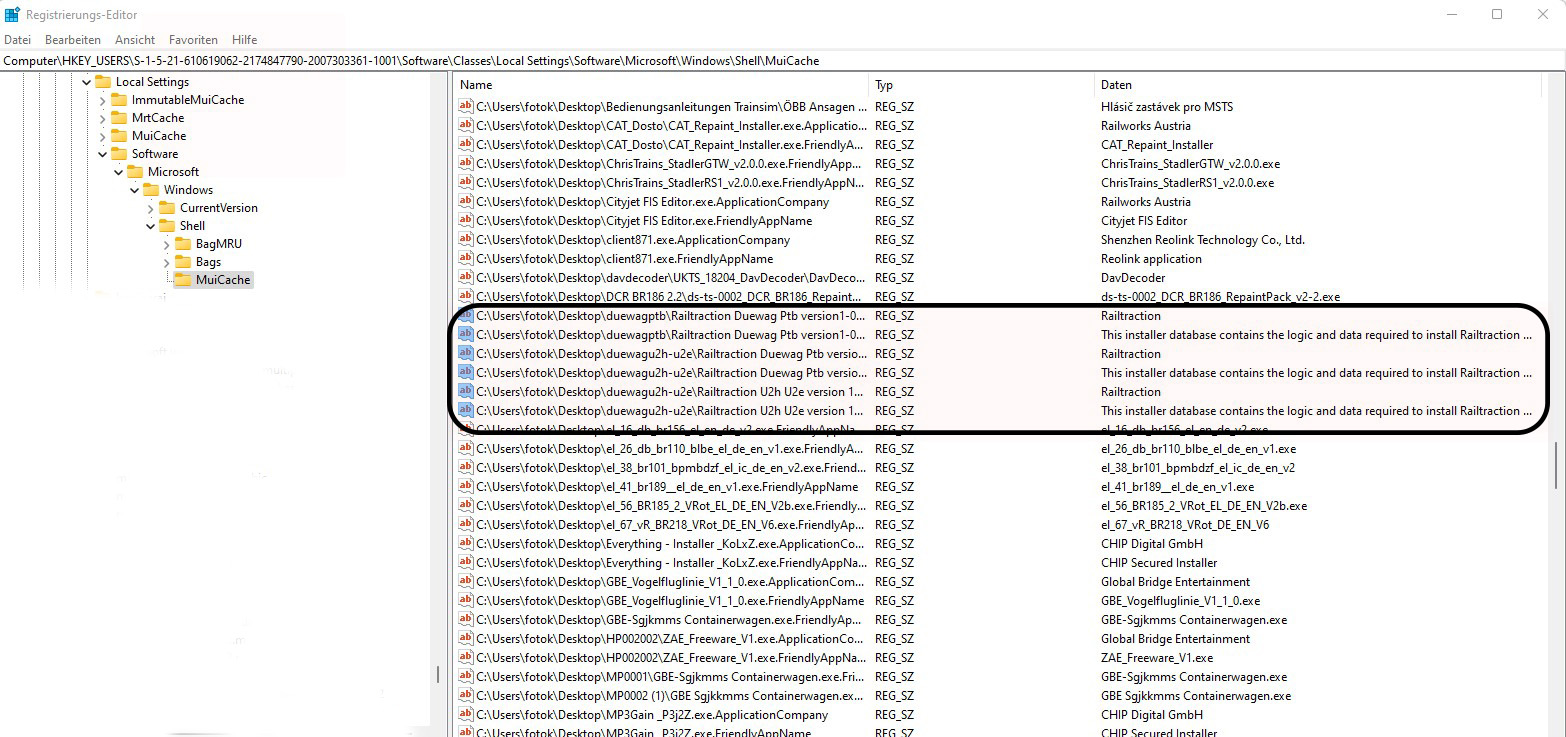The height and width of the screenshot is (737, 1566).
Task: Click the BagMRU folder icon
Action: coord(183,244)
